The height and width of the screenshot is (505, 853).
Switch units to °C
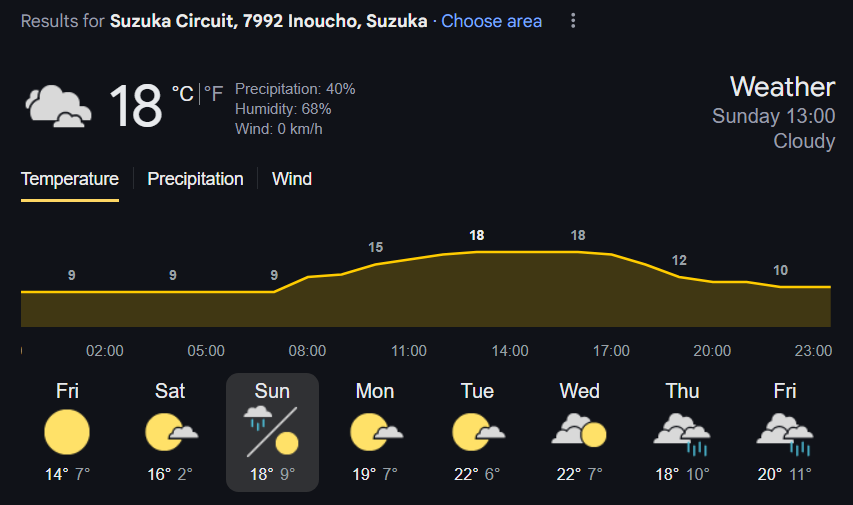point(183,94)
